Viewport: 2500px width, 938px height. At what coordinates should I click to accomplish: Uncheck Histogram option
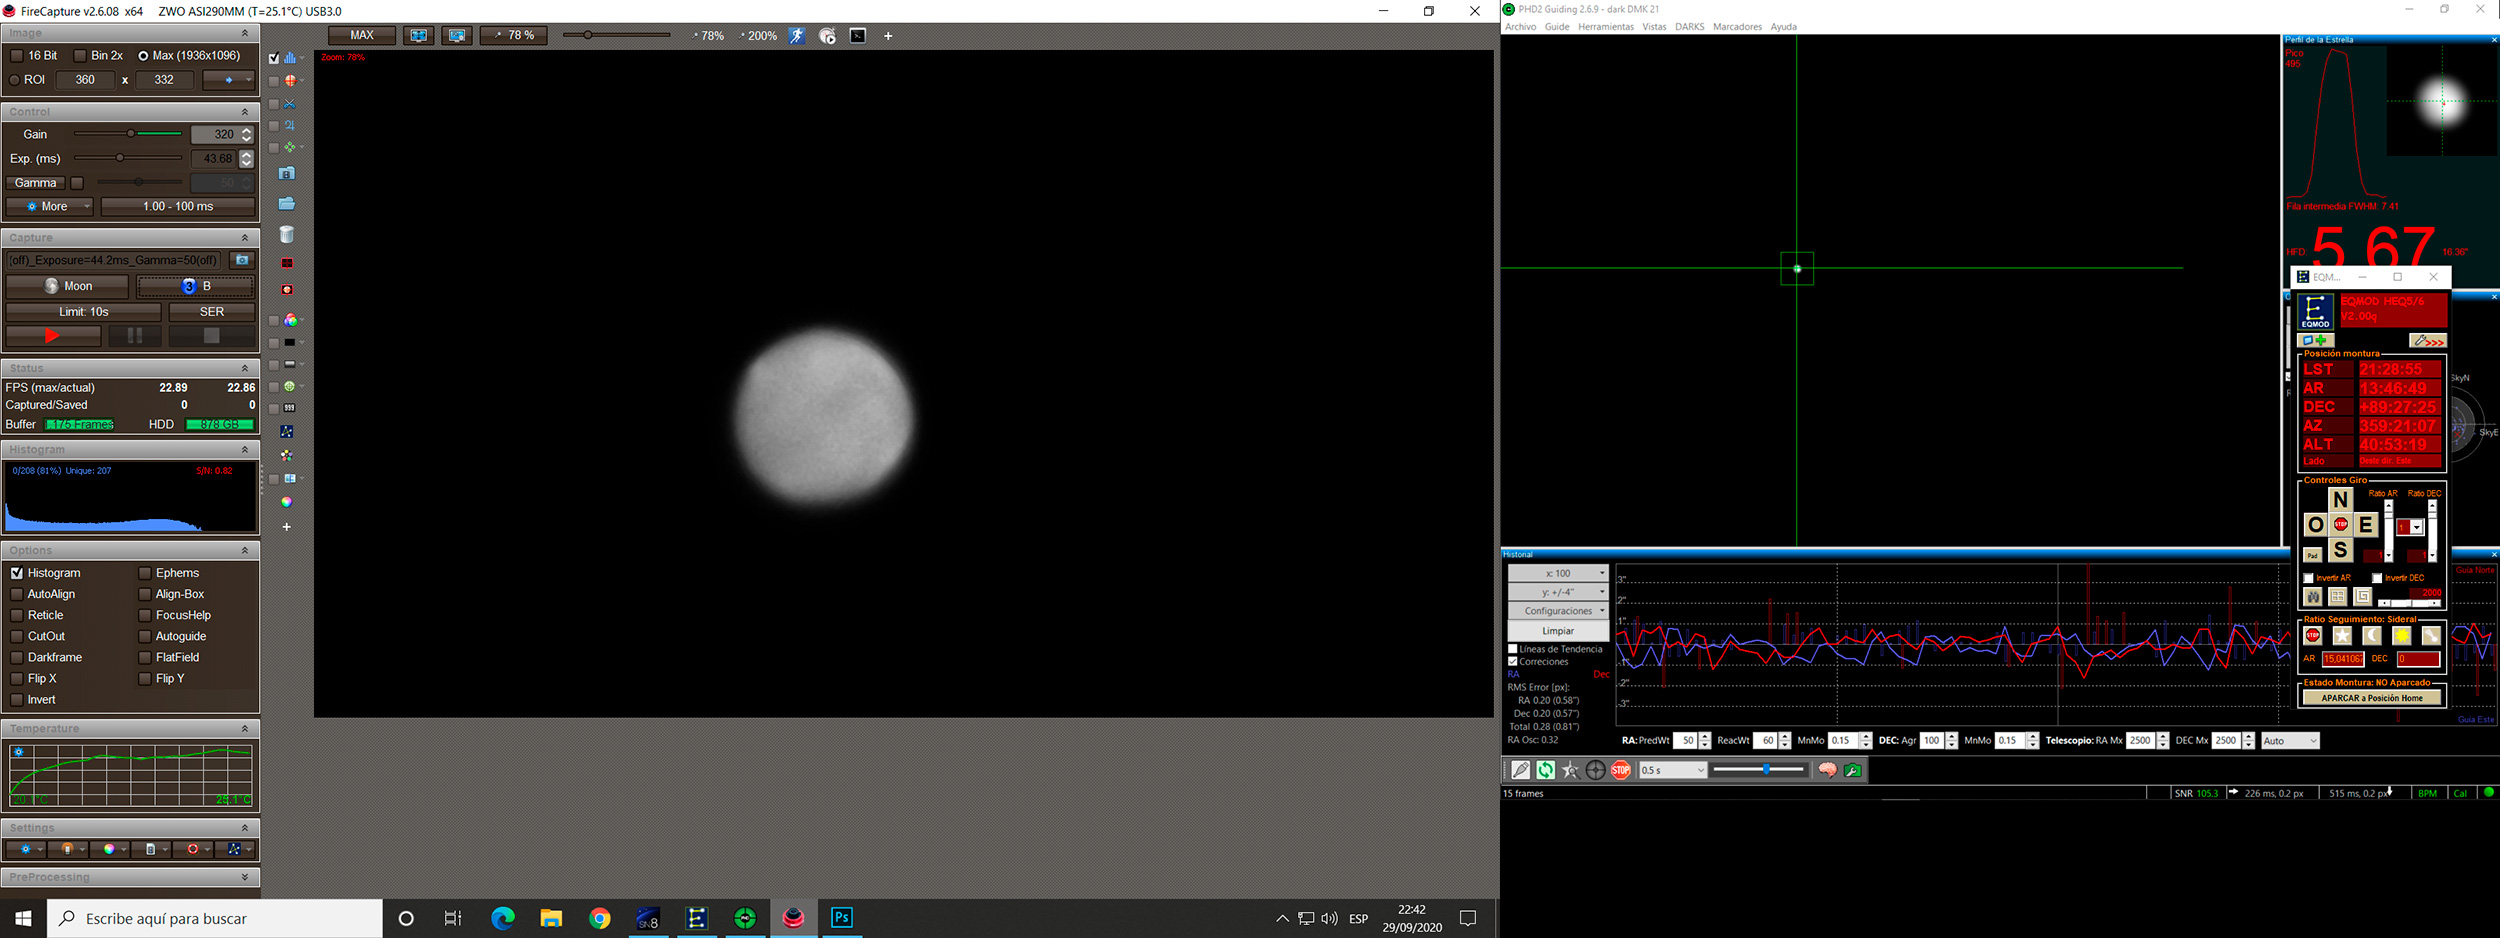[x=17, y=573]
